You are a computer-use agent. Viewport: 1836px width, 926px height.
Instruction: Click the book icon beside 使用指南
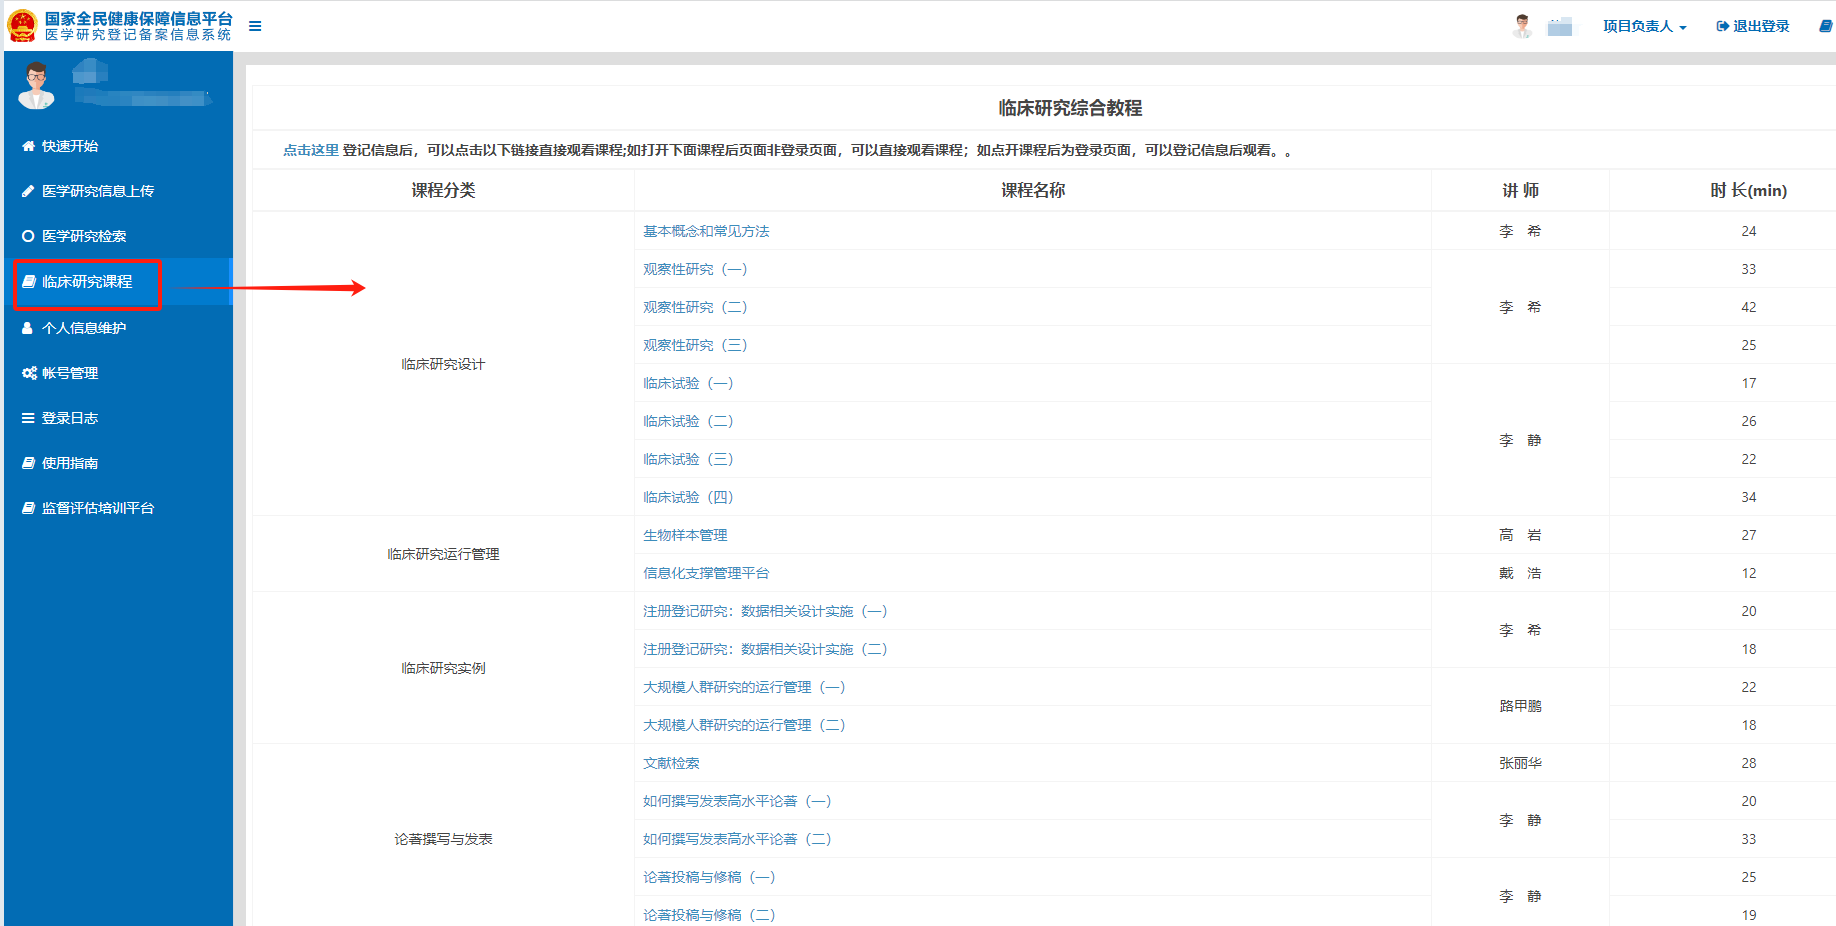click(28, 463)
